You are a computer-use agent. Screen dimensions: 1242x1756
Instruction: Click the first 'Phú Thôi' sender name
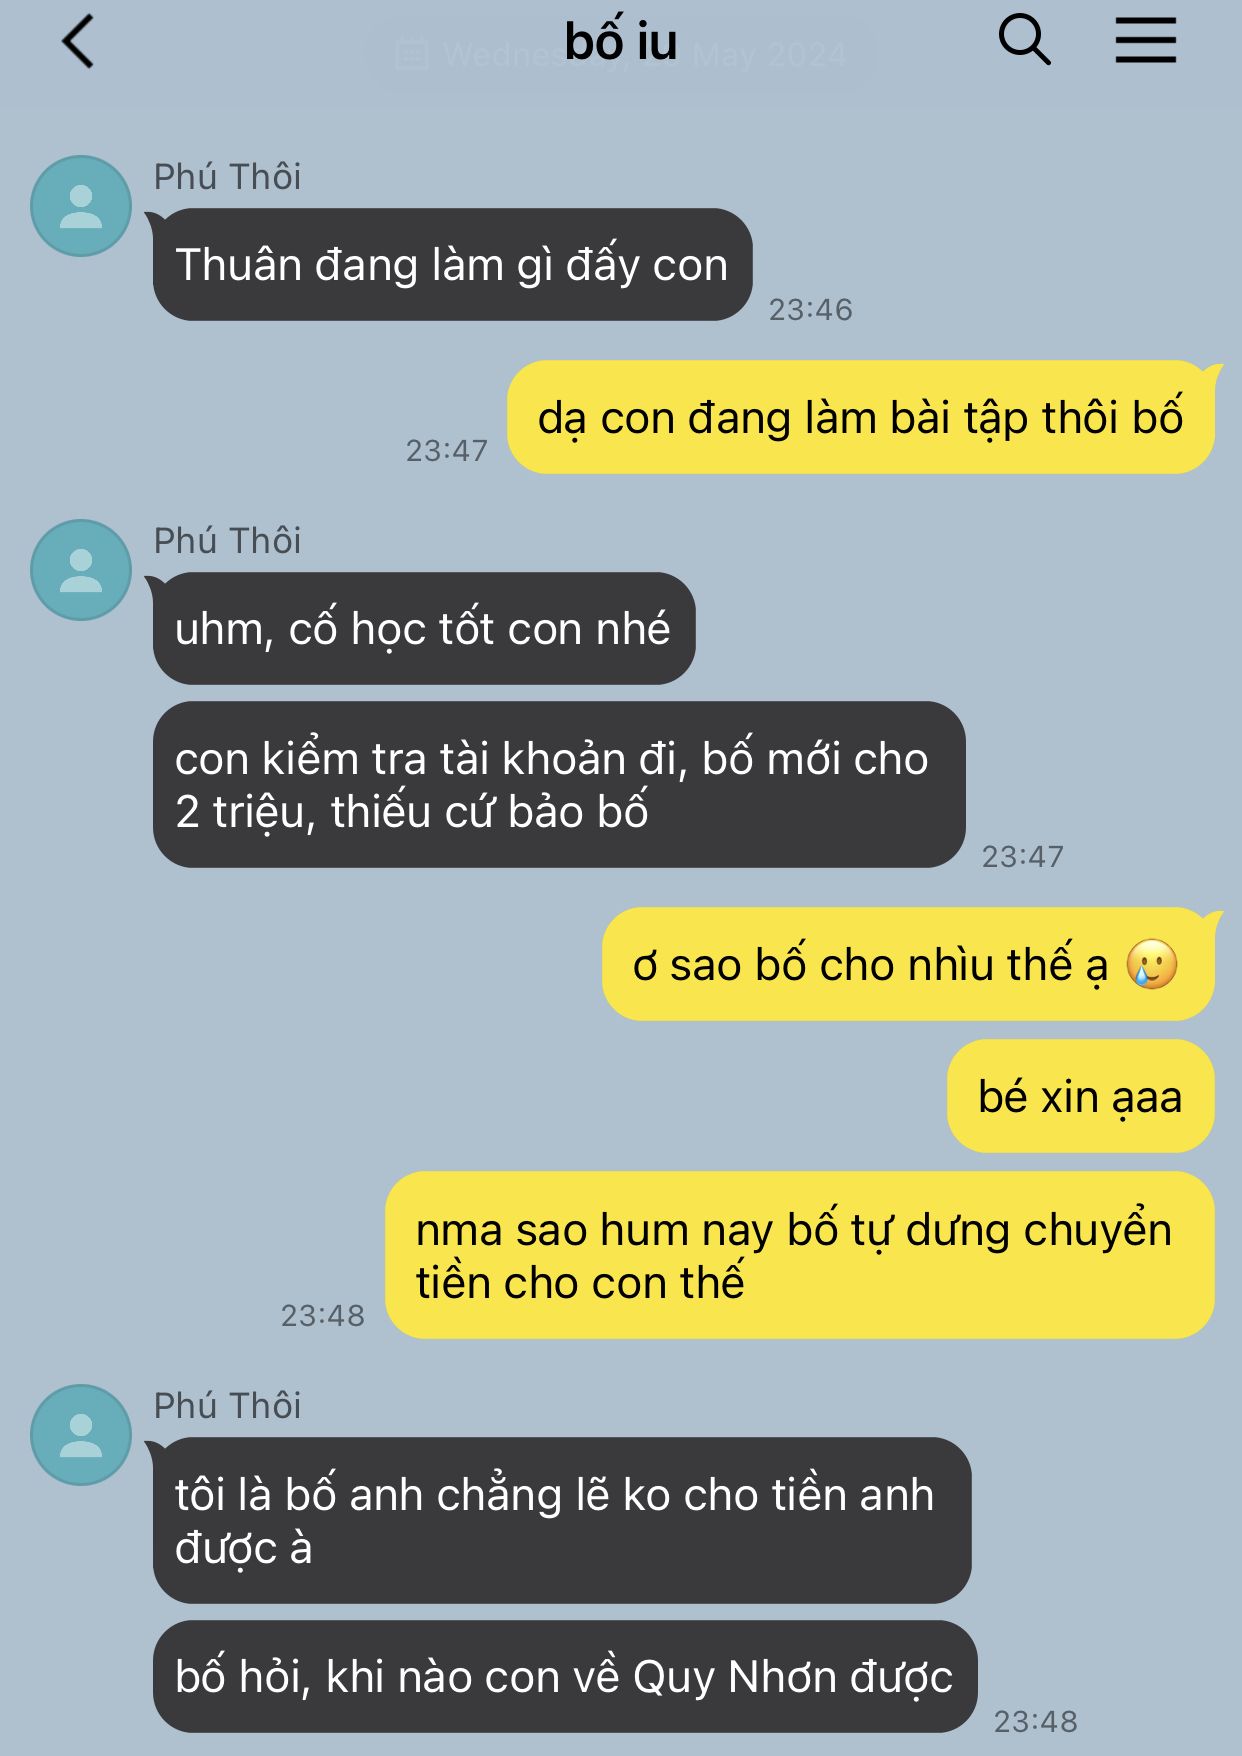pyautogui.click(x=227, y=177)
